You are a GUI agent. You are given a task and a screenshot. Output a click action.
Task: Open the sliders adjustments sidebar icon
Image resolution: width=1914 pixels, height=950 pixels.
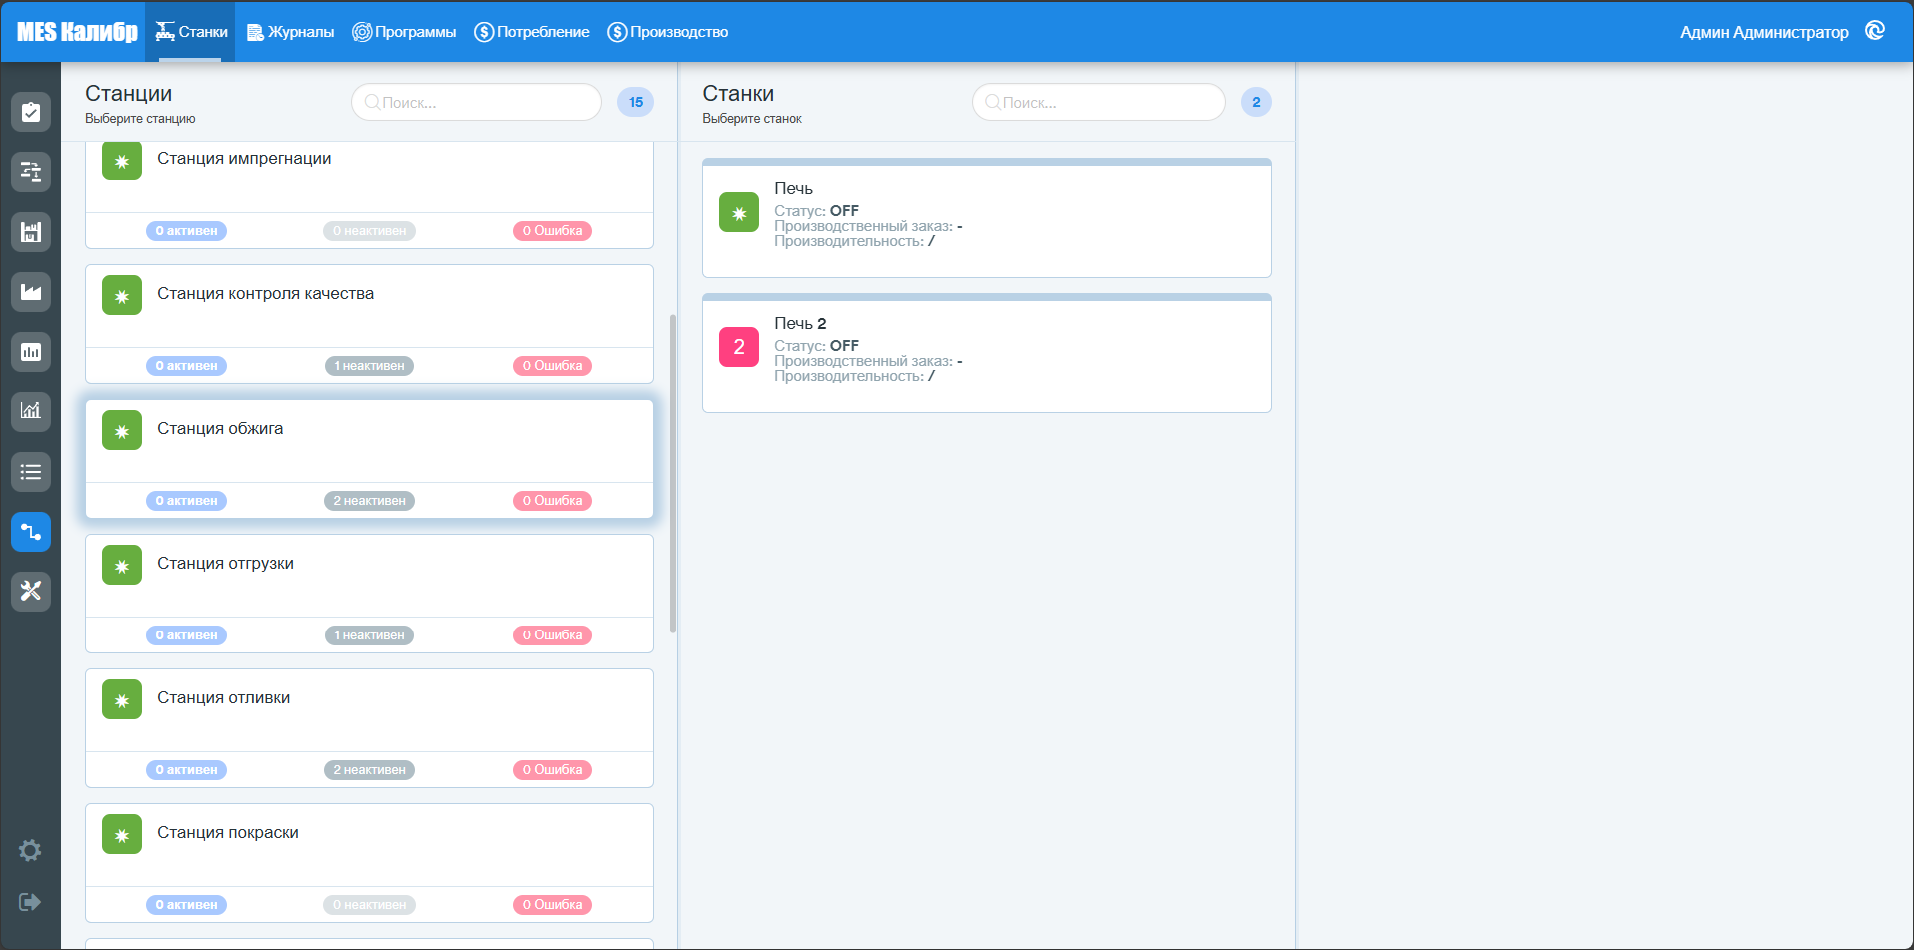[x=31, y=172]
